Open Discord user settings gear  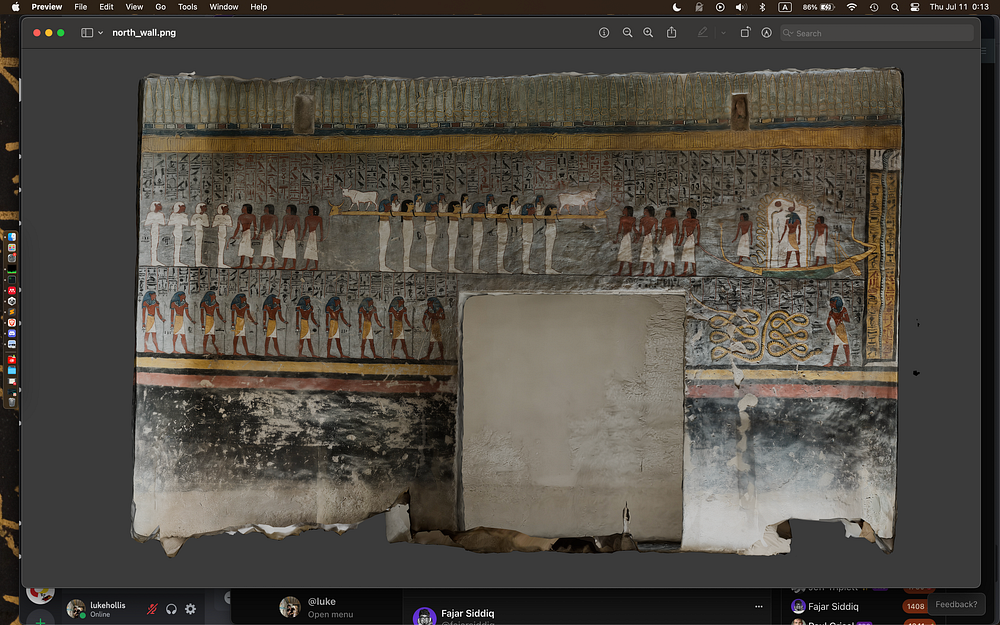tap(190, 609)
